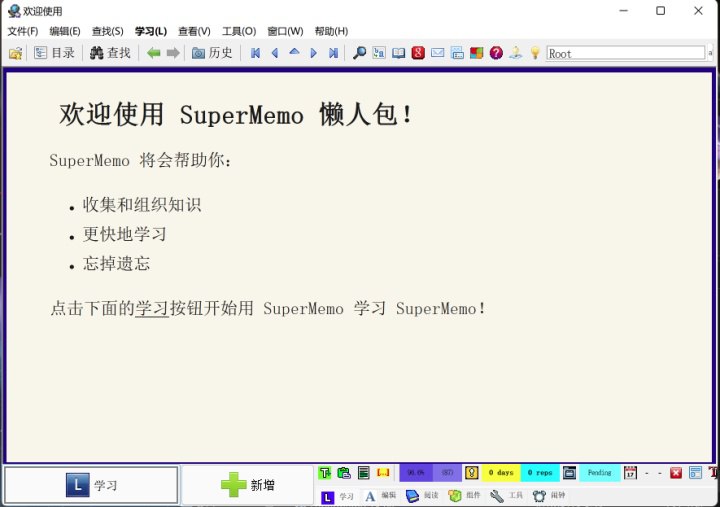The height and width of the screenshot is (507, 720).
Task: Click the red Google search icon
Action: click(418, 53)
